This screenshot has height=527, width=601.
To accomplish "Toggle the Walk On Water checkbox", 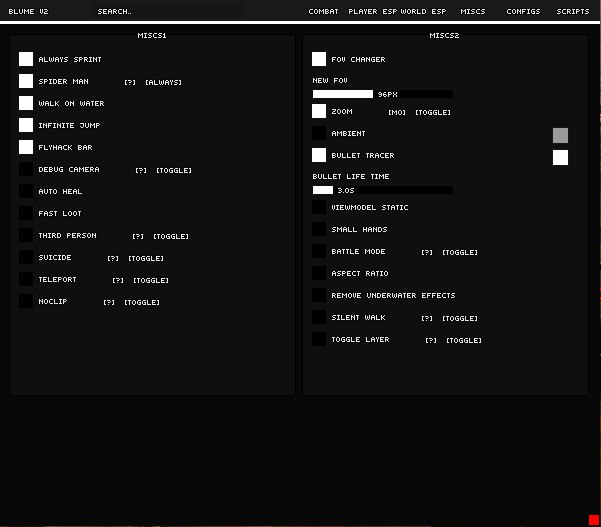I will click(x=26, y=104).
